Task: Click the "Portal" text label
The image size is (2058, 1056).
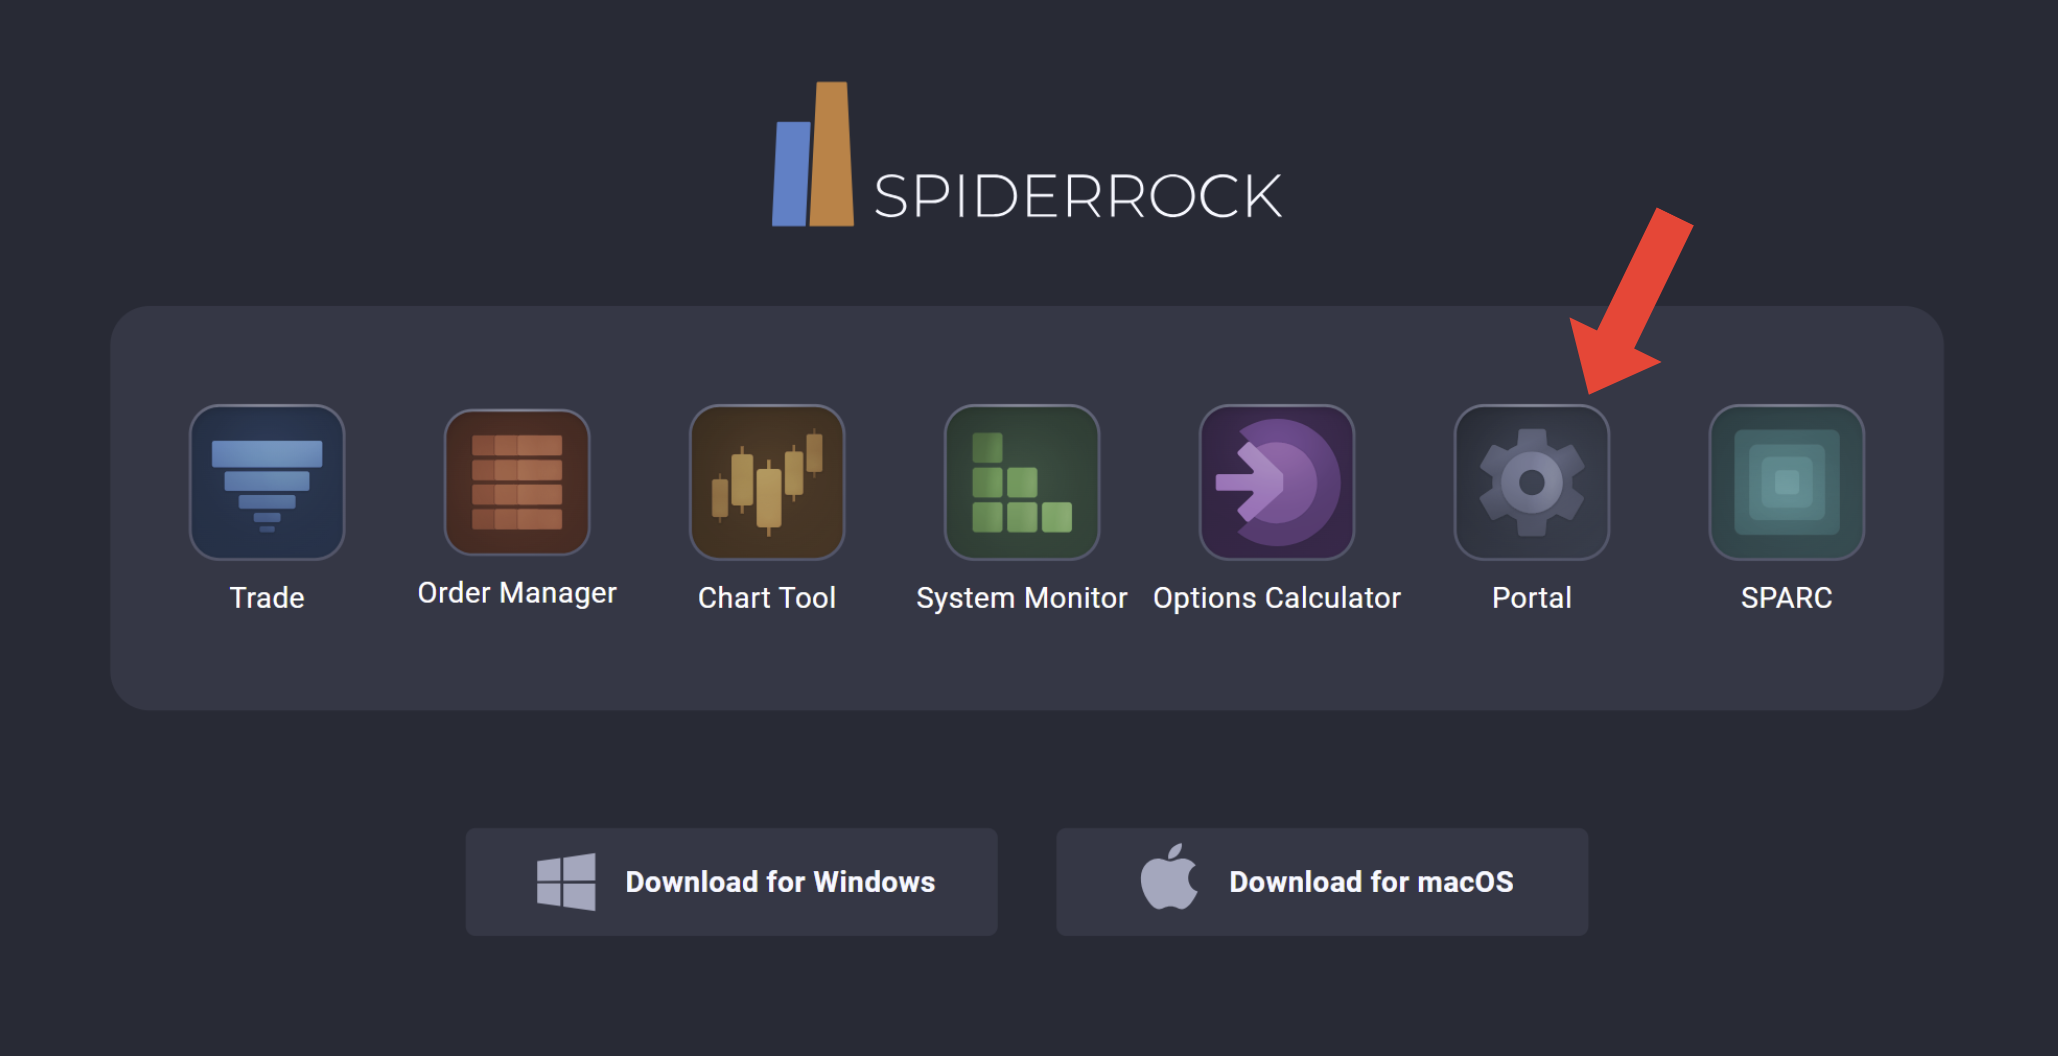Action: point(1531,598)
